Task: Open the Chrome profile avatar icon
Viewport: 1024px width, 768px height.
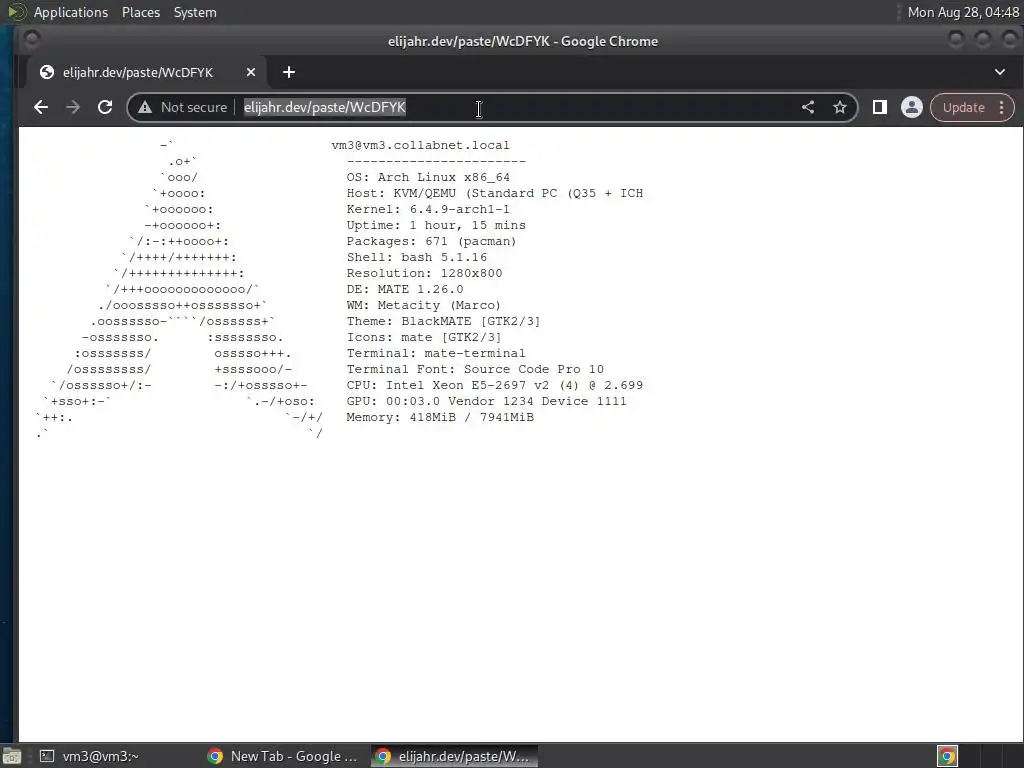Action: 912,107
